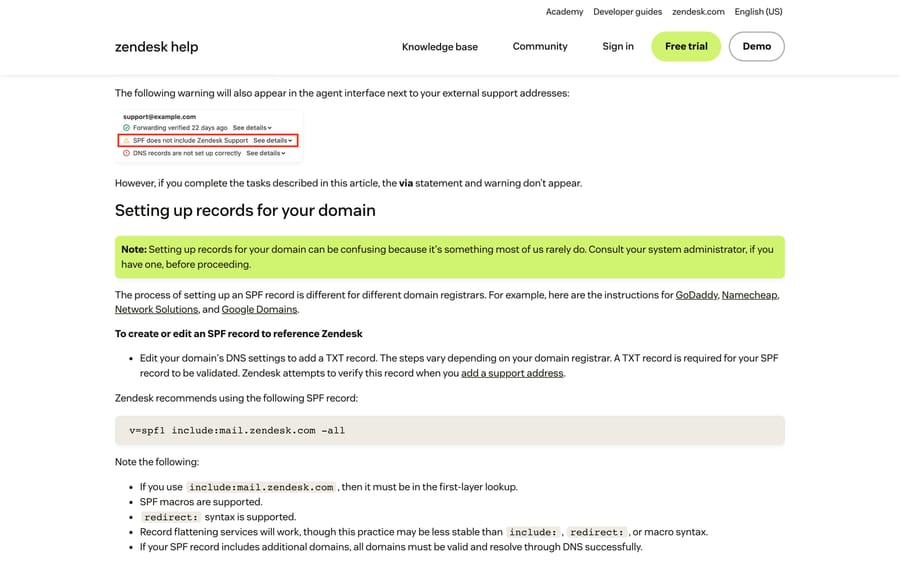This screenshot has width=900, height=563.
Task: Open the Network Solutions link
Action: click(x=156, y=309)
